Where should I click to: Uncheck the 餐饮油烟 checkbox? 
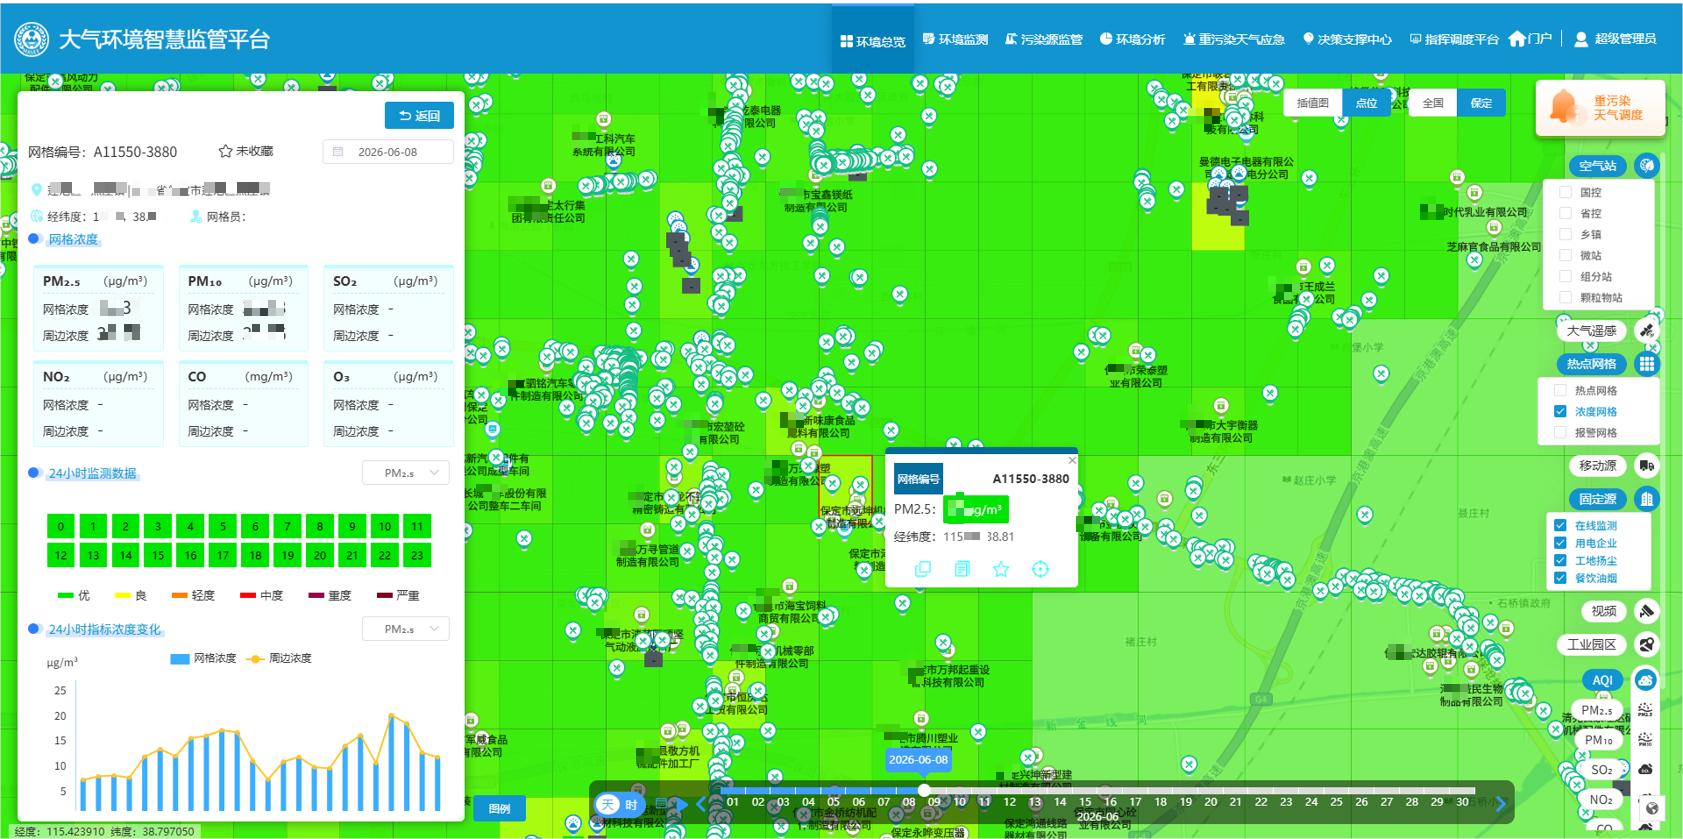tap(1560, 578)
